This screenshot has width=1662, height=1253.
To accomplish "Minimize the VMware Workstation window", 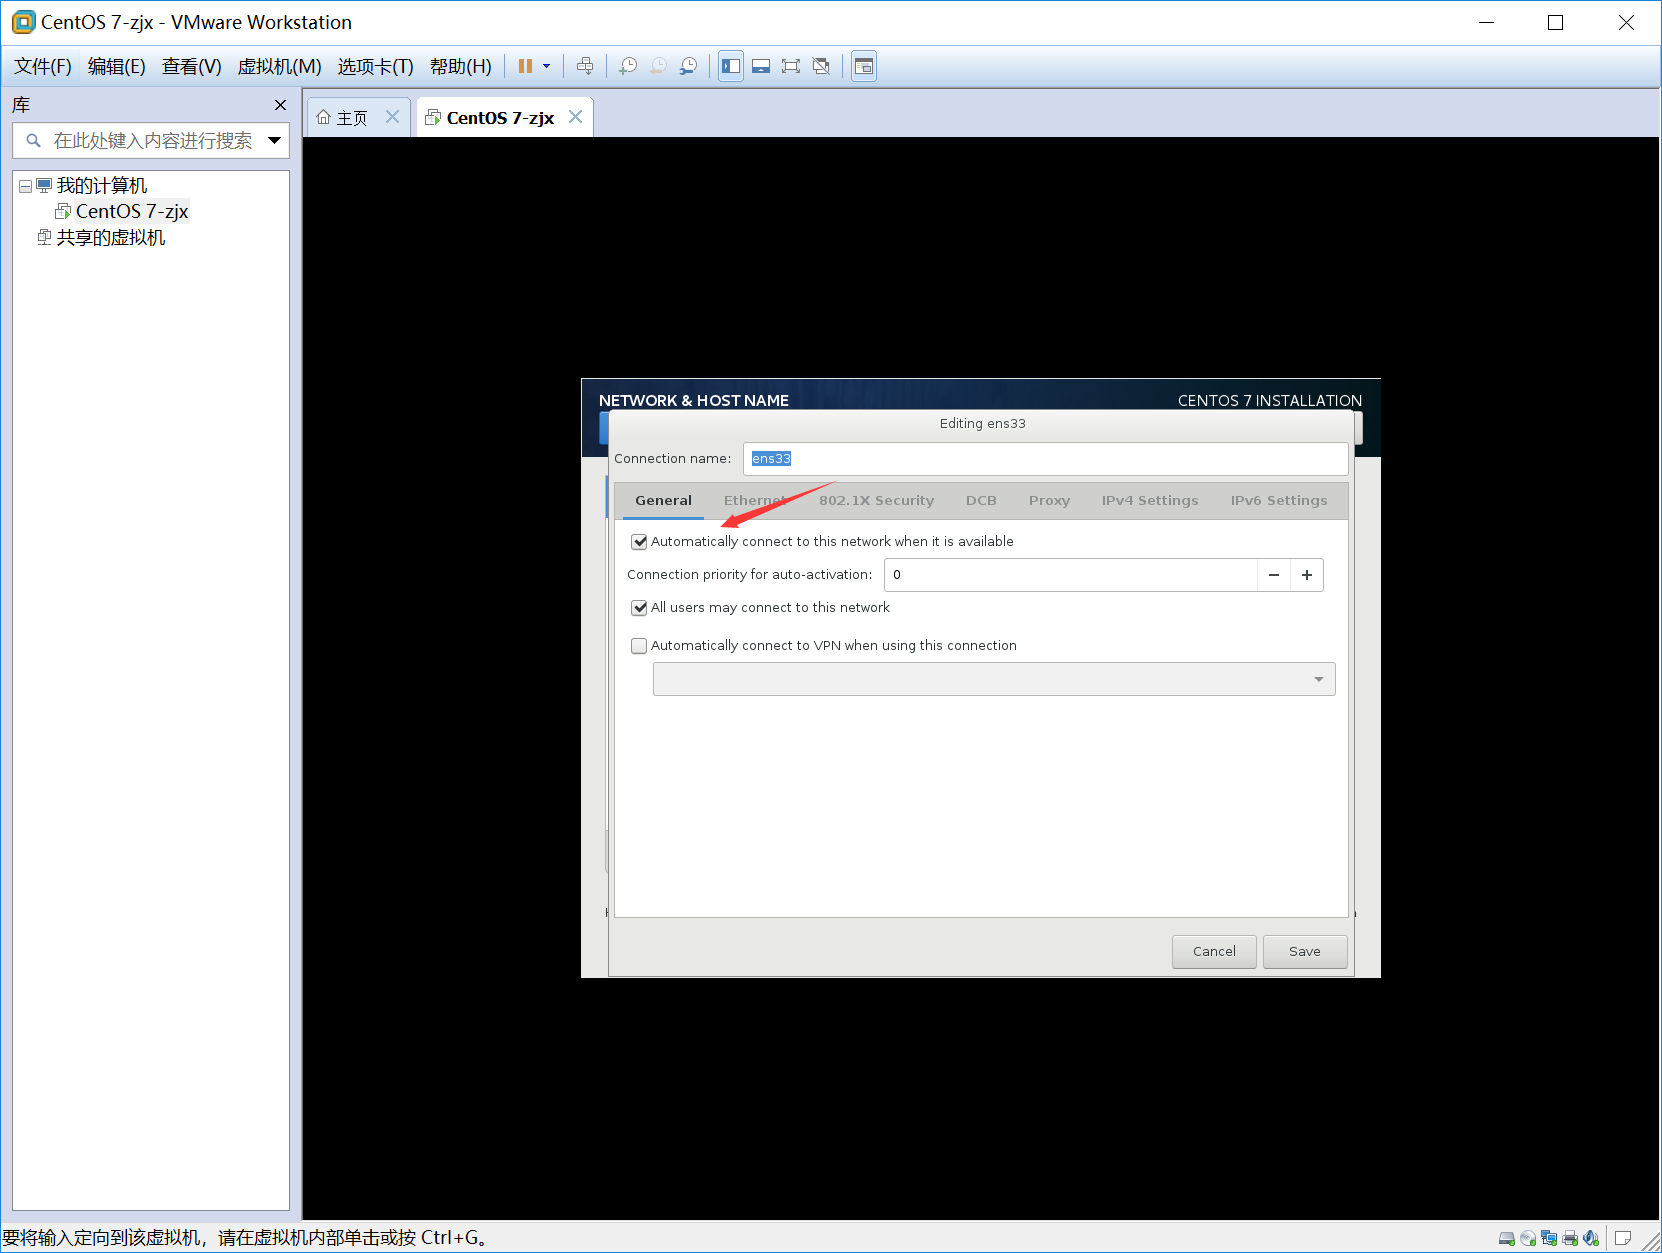I will [1487, 22].
